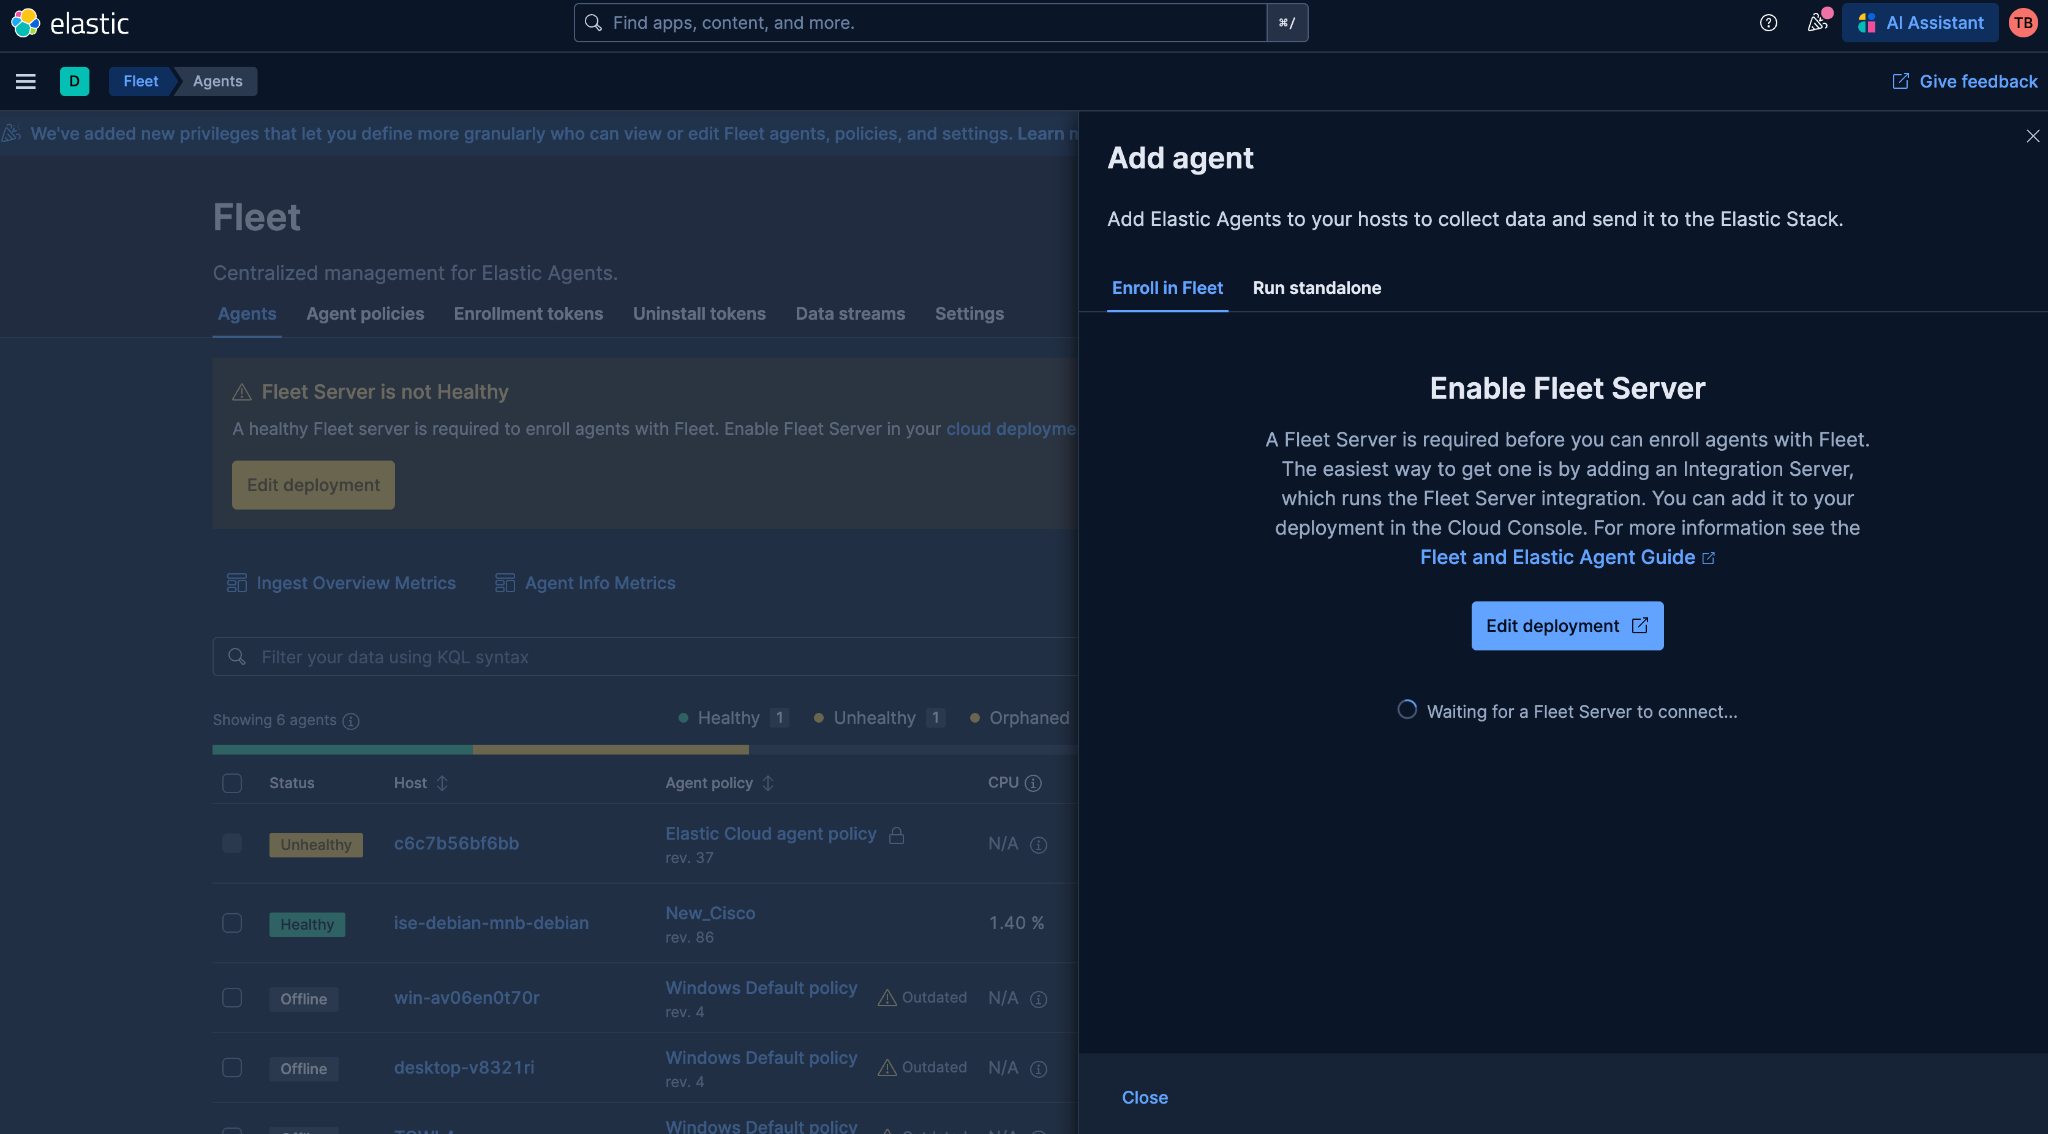Switch to the Enroll in Fleet tab

[x=1167, y=288]
